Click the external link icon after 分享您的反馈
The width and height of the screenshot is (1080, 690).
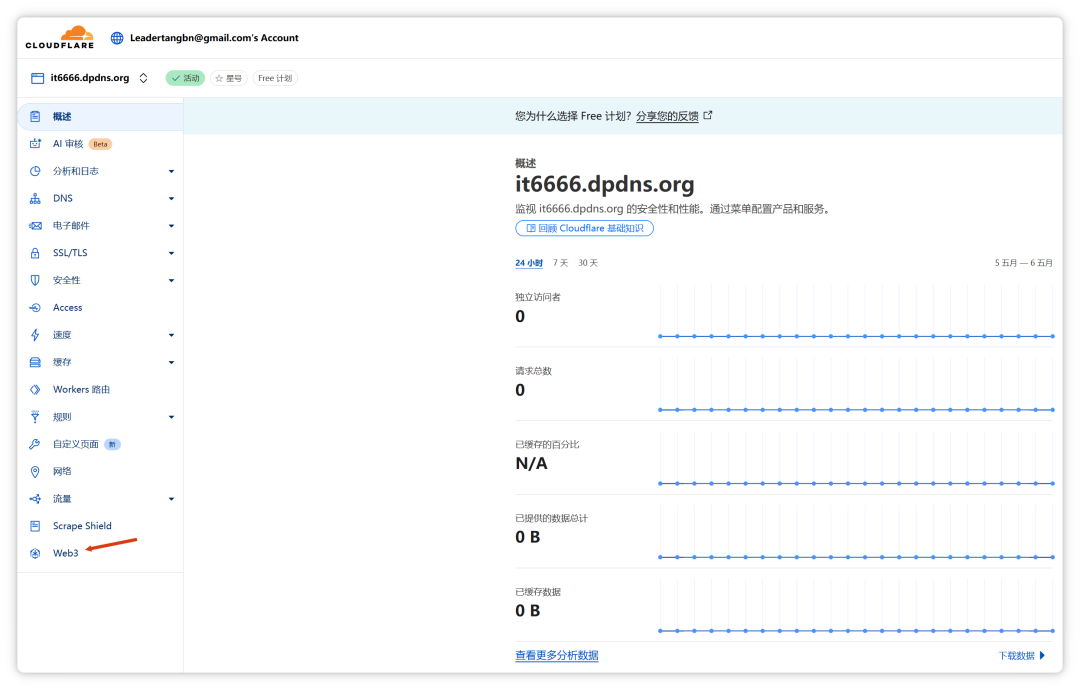point(707,116)
